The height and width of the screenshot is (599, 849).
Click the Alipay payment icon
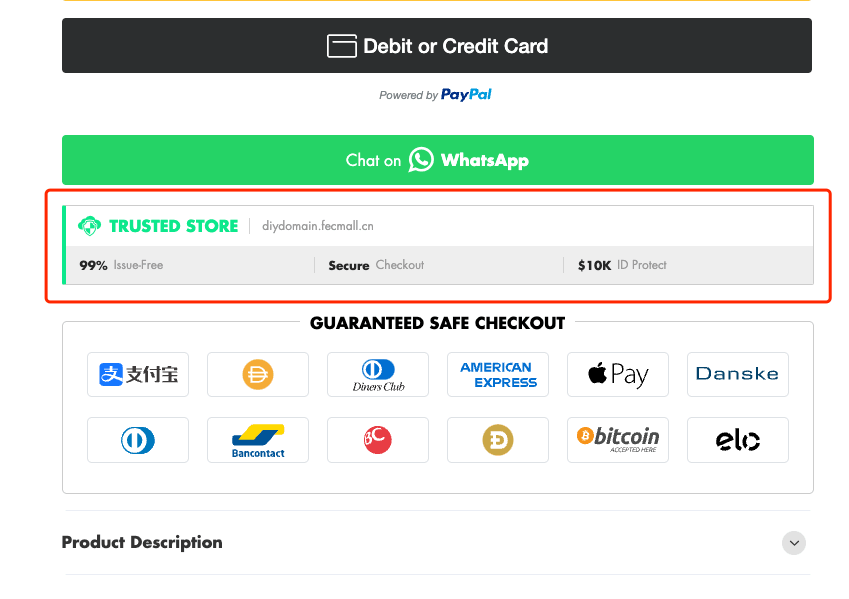(x=138, y=375)
